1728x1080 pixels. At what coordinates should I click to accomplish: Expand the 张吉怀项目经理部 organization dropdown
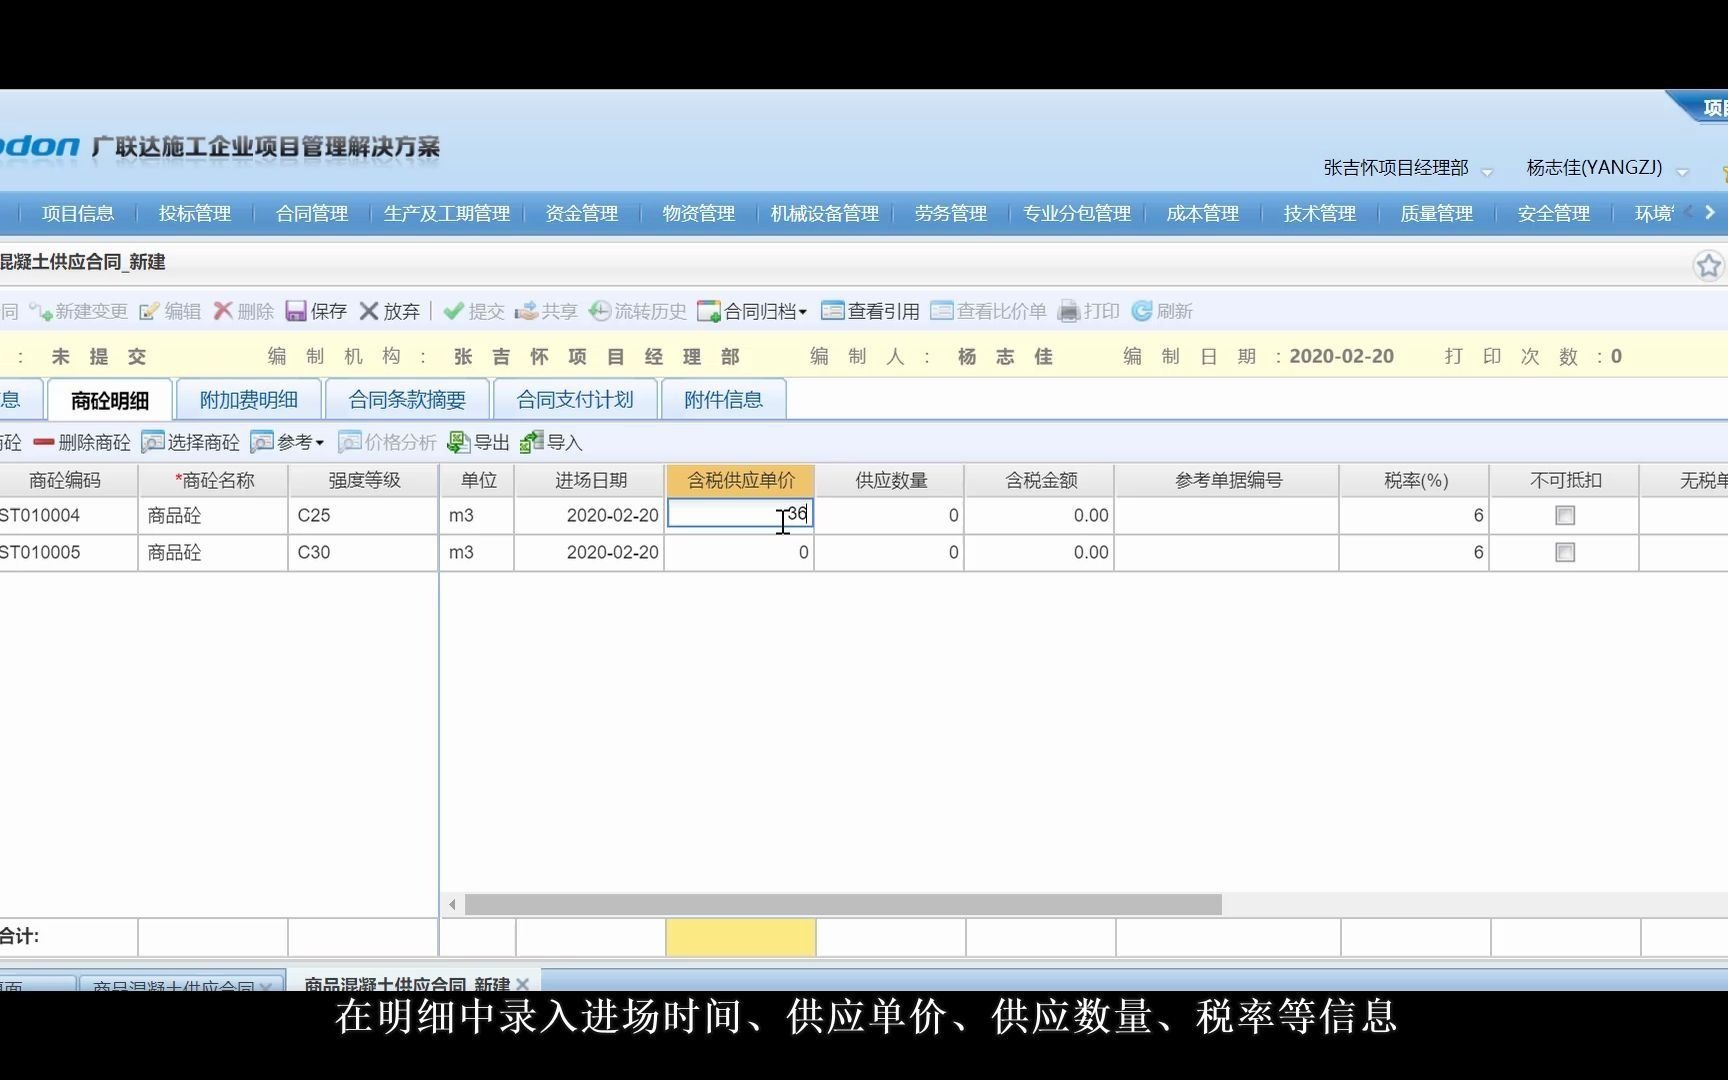pos(1487,172)
